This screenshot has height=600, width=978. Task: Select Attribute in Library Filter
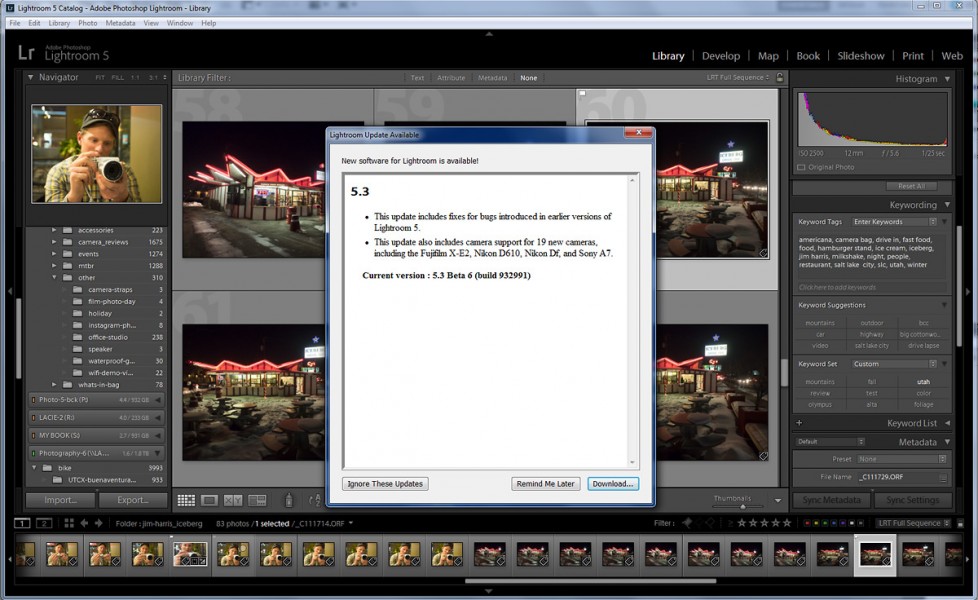451,78
